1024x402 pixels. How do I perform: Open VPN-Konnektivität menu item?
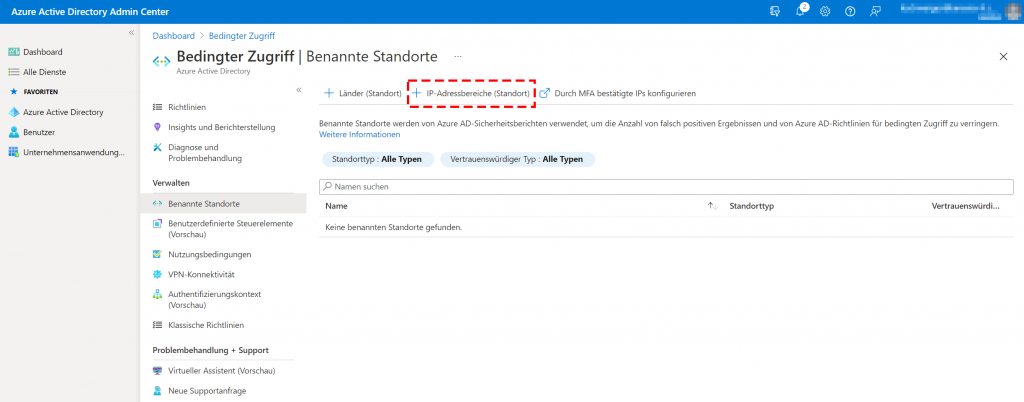pyautogui.click(x=201, y=274)
